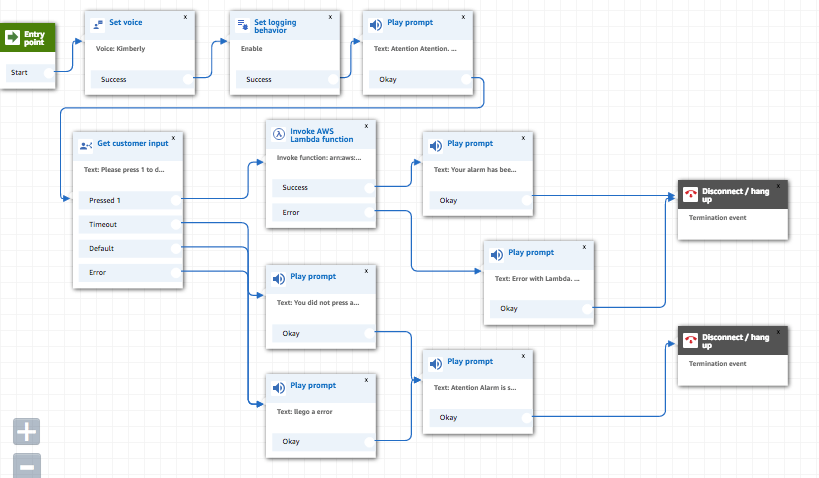Screen dimensions: 819x478
Task: Click speaker icon on 'Atention Alarm is s...' prompt
Action: coord(436,364)
